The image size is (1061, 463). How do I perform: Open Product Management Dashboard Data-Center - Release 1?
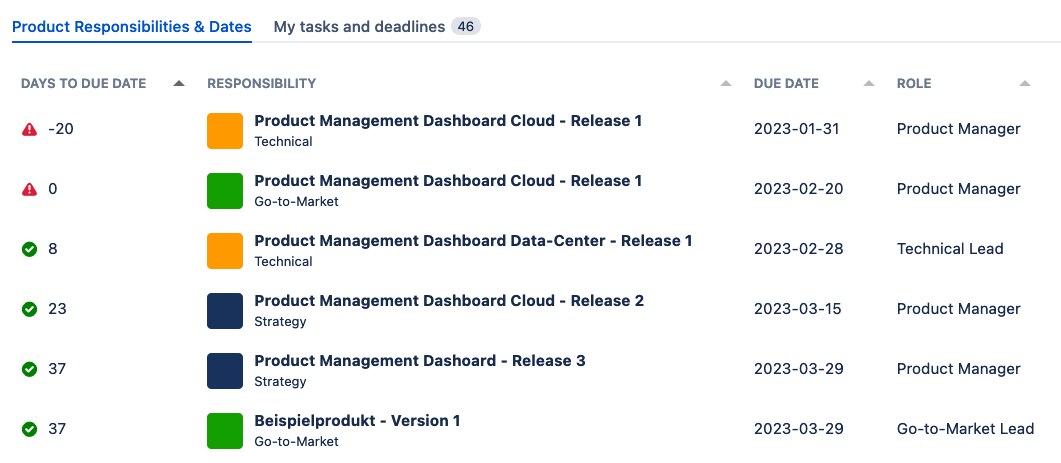coord(473,241)
